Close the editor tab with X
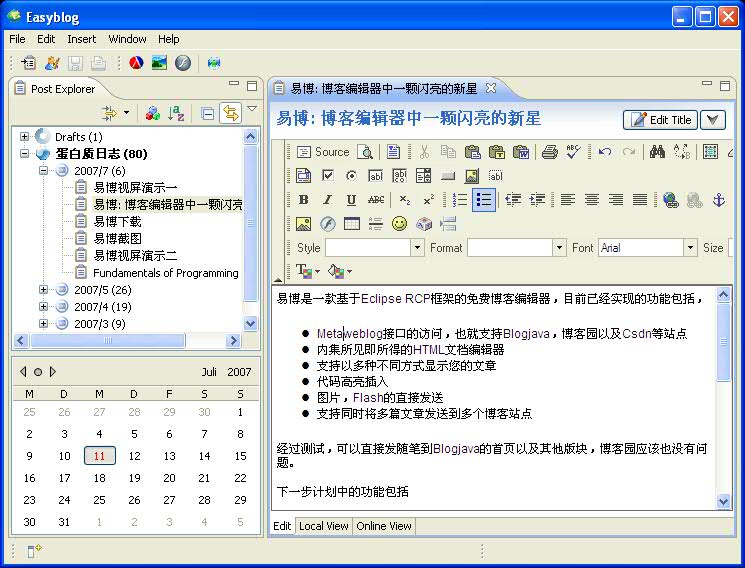 click(x=491, y=88)
